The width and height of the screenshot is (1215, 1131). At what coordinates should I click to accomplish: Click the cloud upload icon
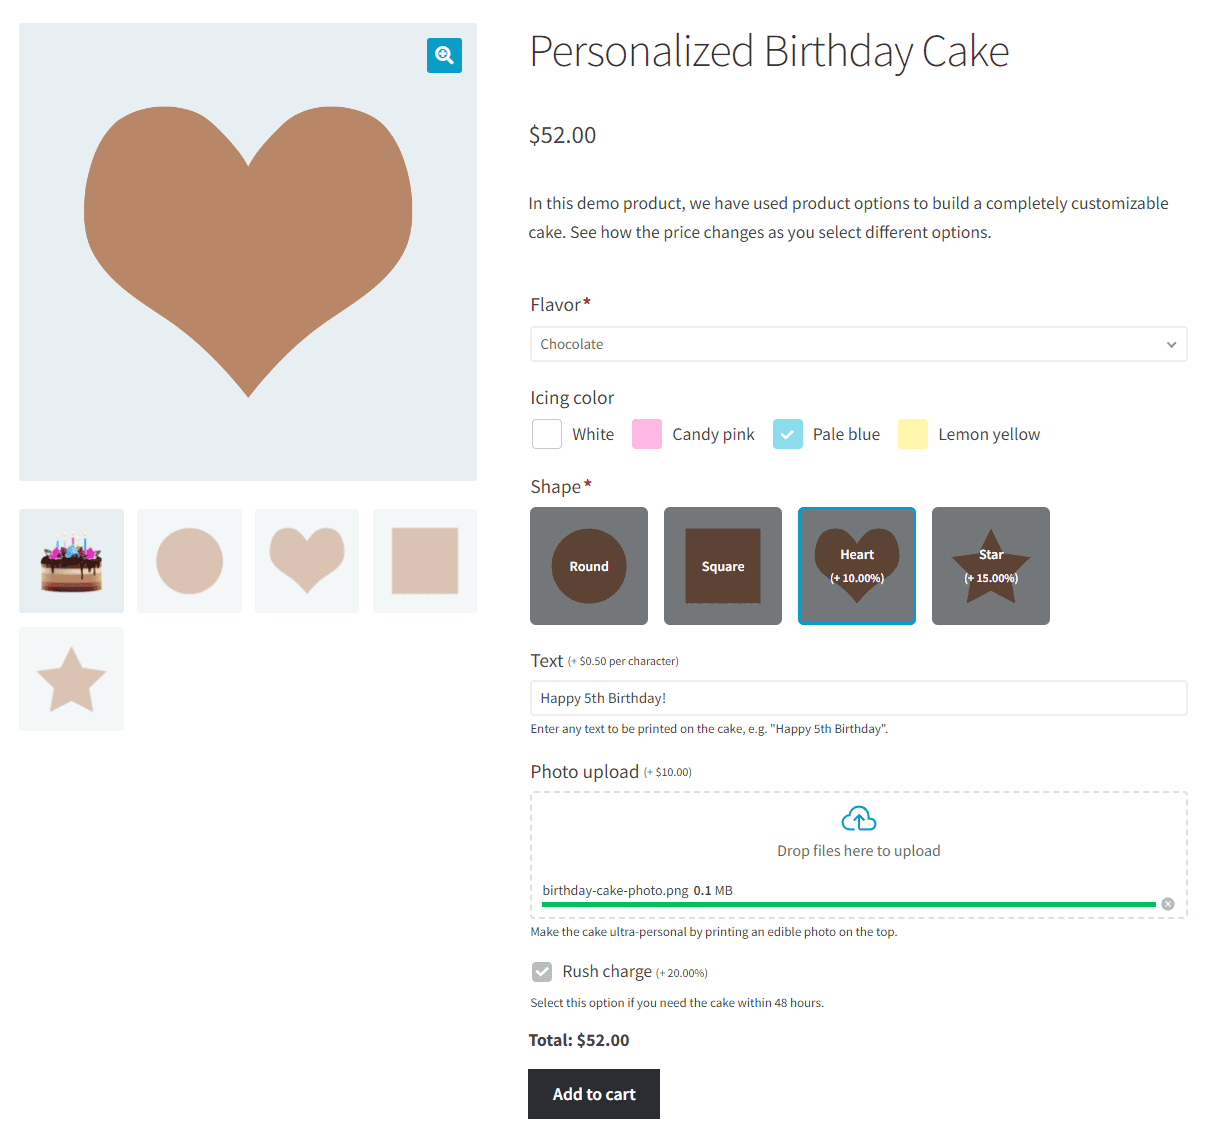point(858,817)
